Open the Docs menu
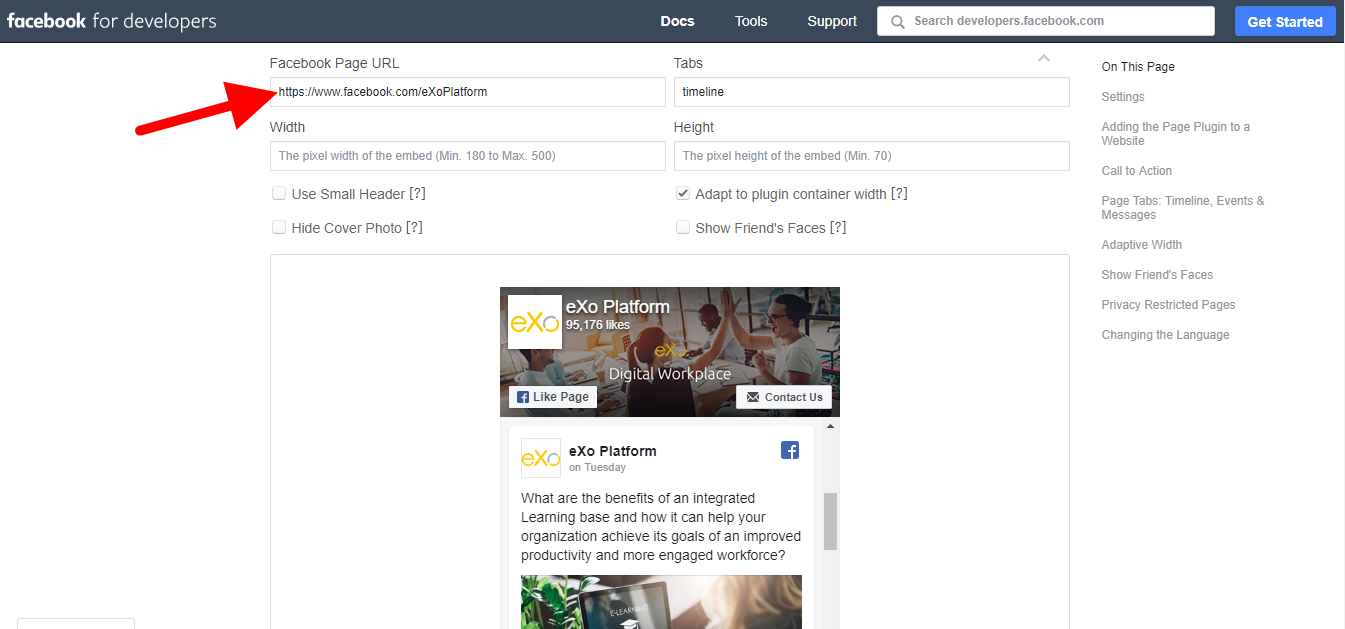The image size is (1345, 629). pyautogui.click(x=677, y=21)
